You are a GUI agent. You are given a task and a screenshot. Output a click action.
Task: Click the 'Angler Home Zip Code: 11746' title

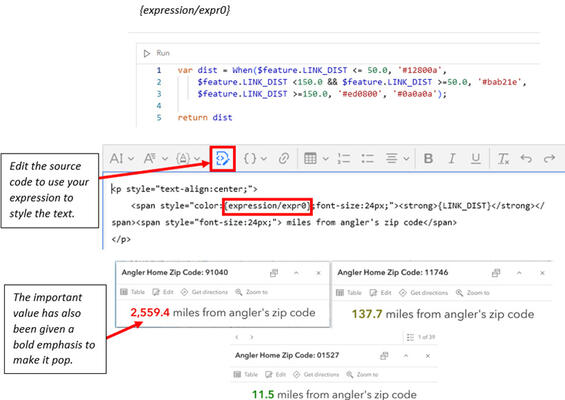393,272
